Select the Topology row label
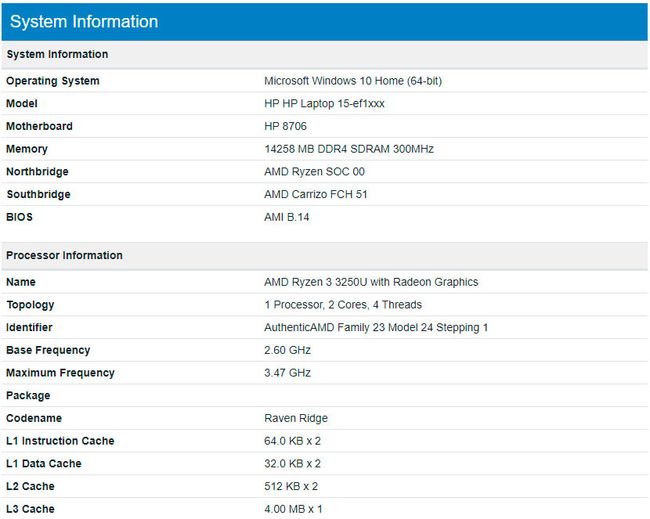Image resolution: width=650 pixels, height=519 pixels. [x=30, y=305]
